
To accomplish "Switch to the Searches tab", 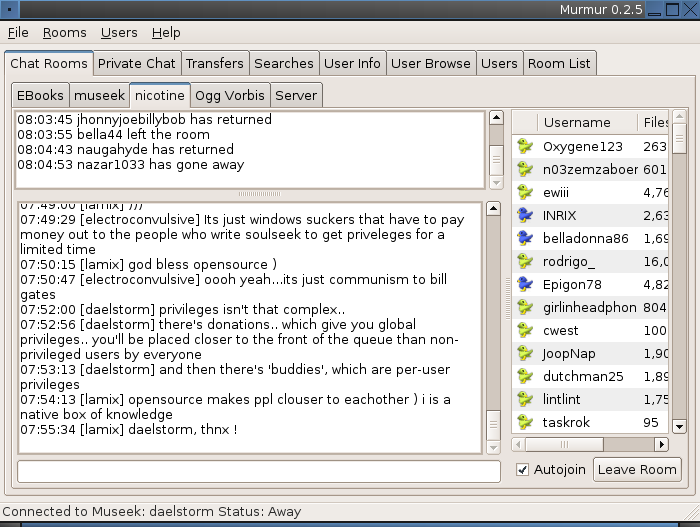I will (284, 63).
